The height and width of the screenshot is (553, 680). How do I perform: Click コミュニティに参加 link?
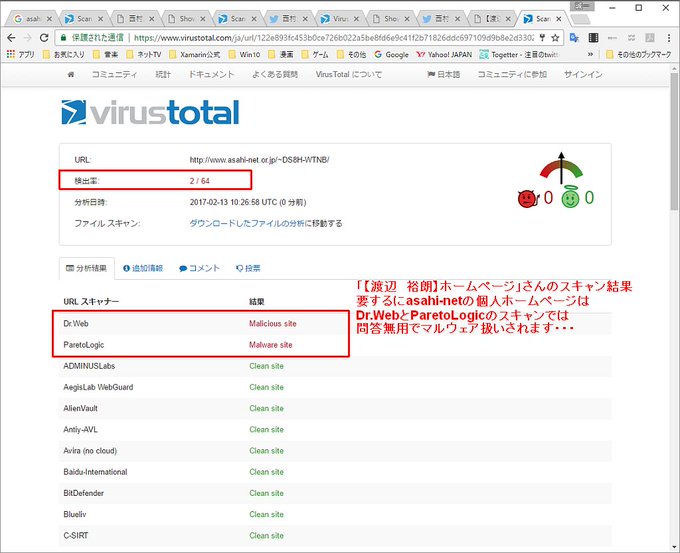(x=512, y=75)
